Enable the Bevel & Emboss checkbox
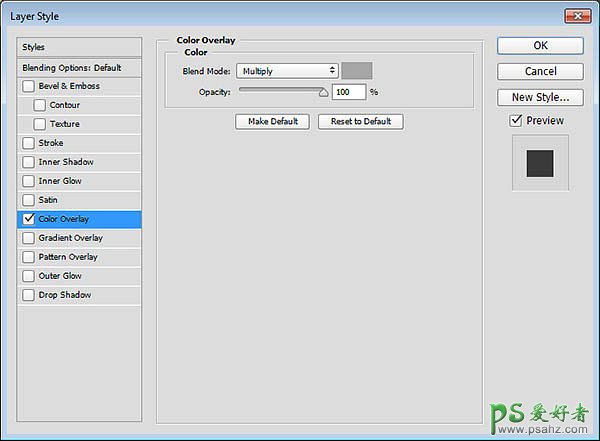Screen dimensions: 600x441 [x=29, y=86]
